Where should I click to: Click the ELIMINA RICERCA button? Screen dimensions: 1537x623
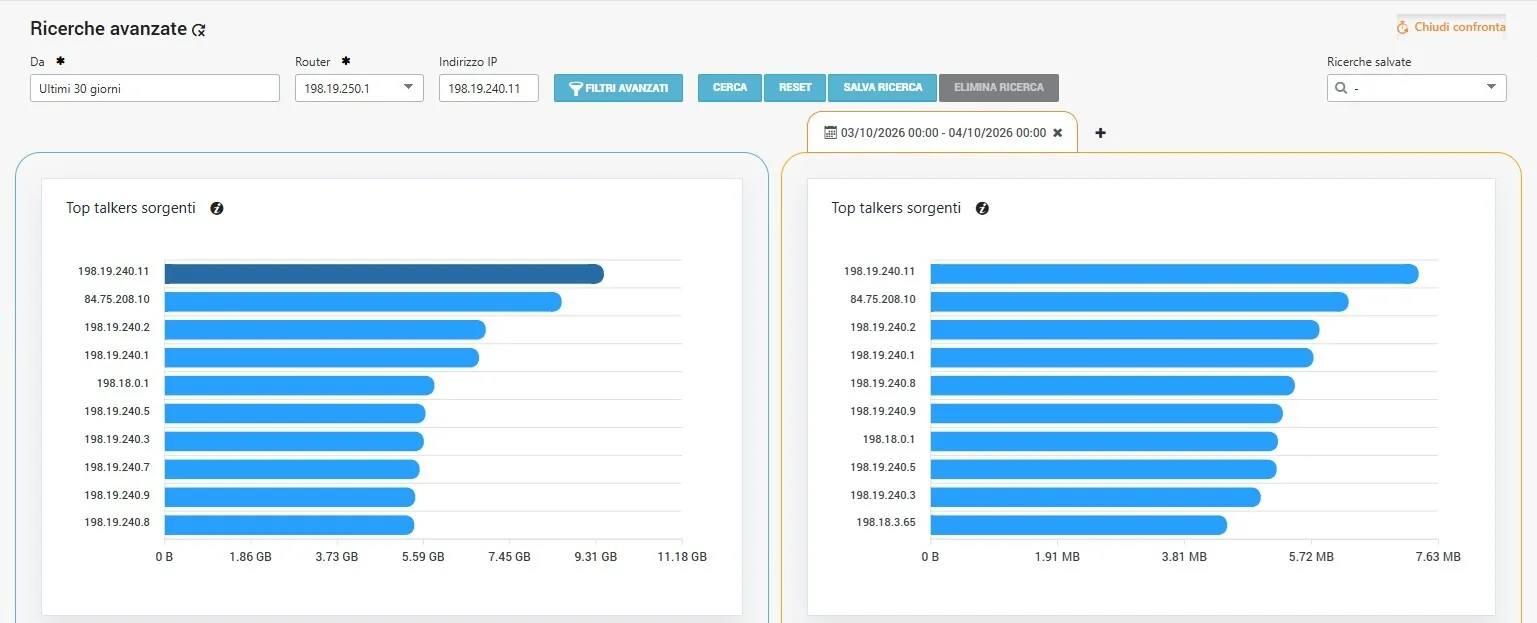(999, 88)
